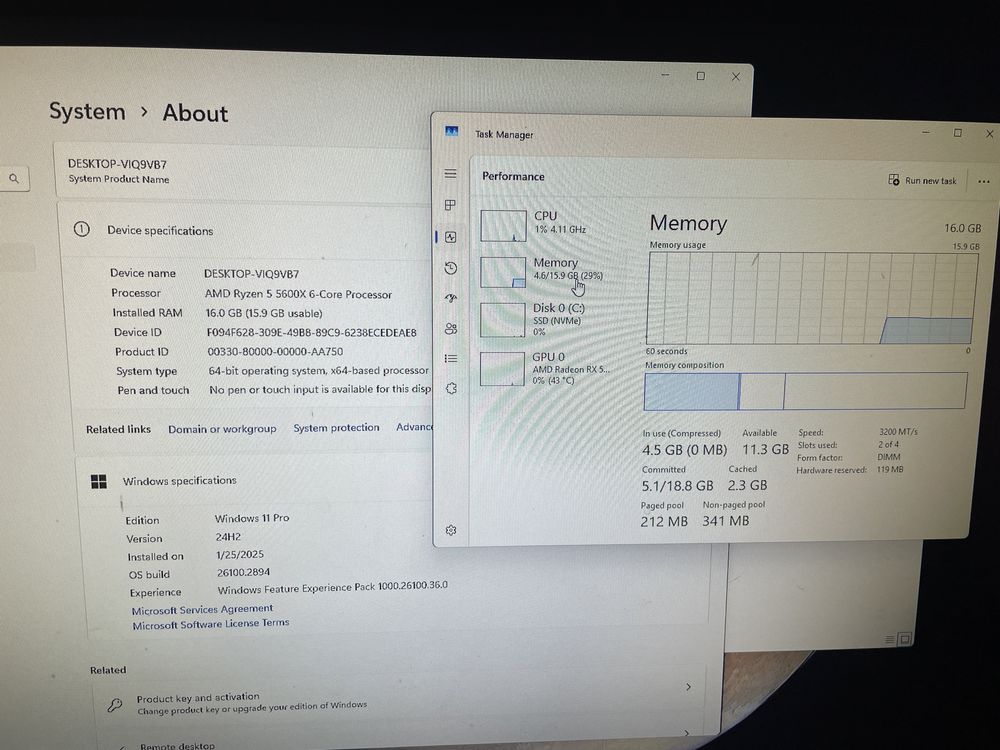Image resolution: width=1000 pixels, height=750 pixels.
Task: Click Device ID value F094F628-309E
Action: pos(311,332)
